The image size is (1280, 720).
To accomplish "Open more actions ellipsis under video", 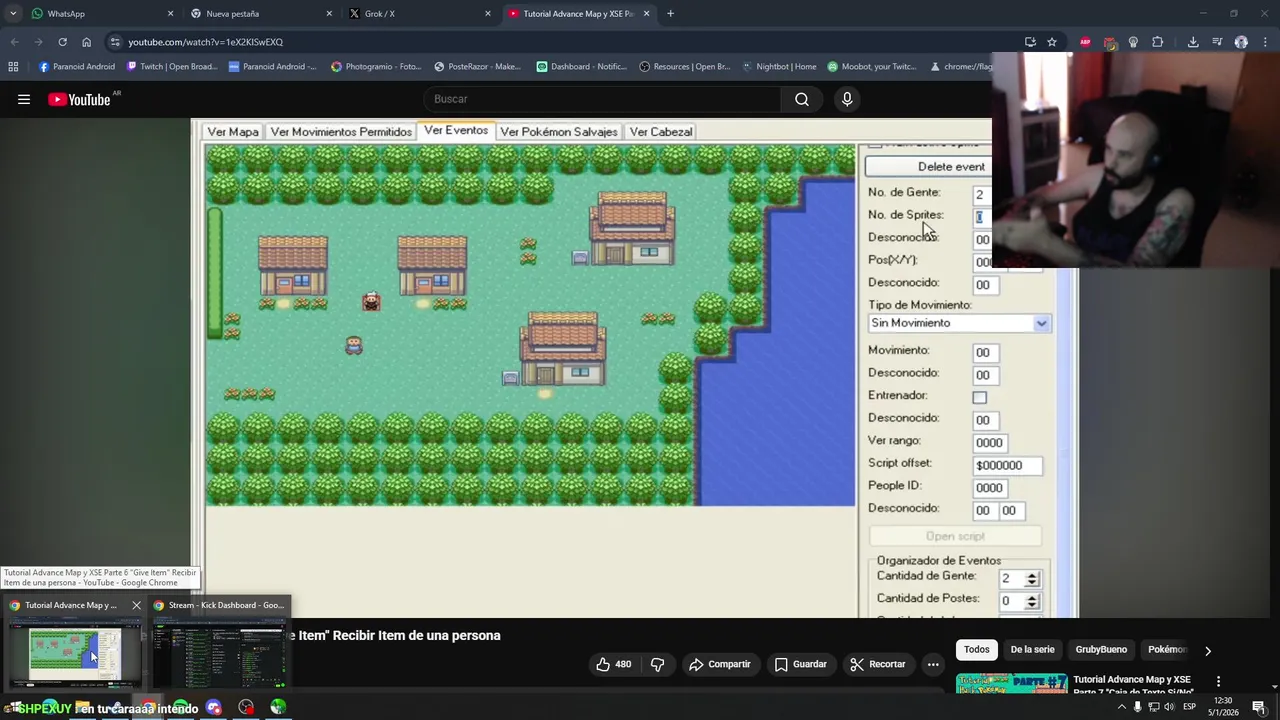I will (x=933, y=664).
